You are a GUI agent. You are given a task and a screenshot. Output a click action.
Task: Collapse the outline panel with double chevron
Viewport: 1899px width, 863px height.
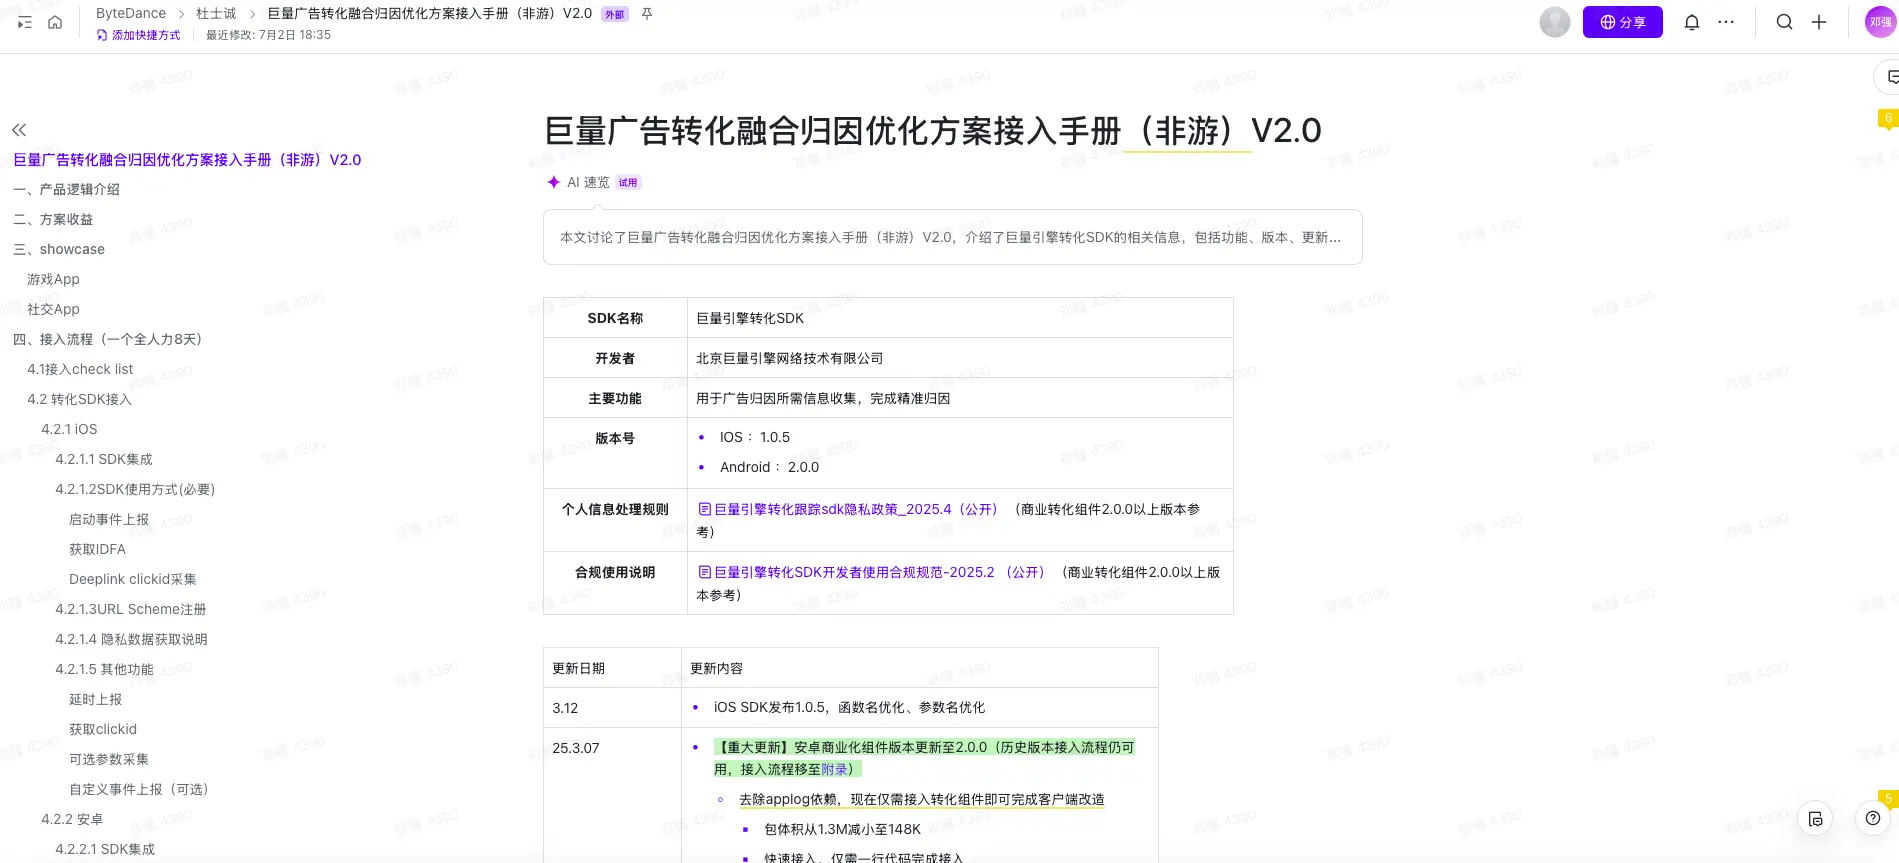pyautogui.click(x=19, y=130)
